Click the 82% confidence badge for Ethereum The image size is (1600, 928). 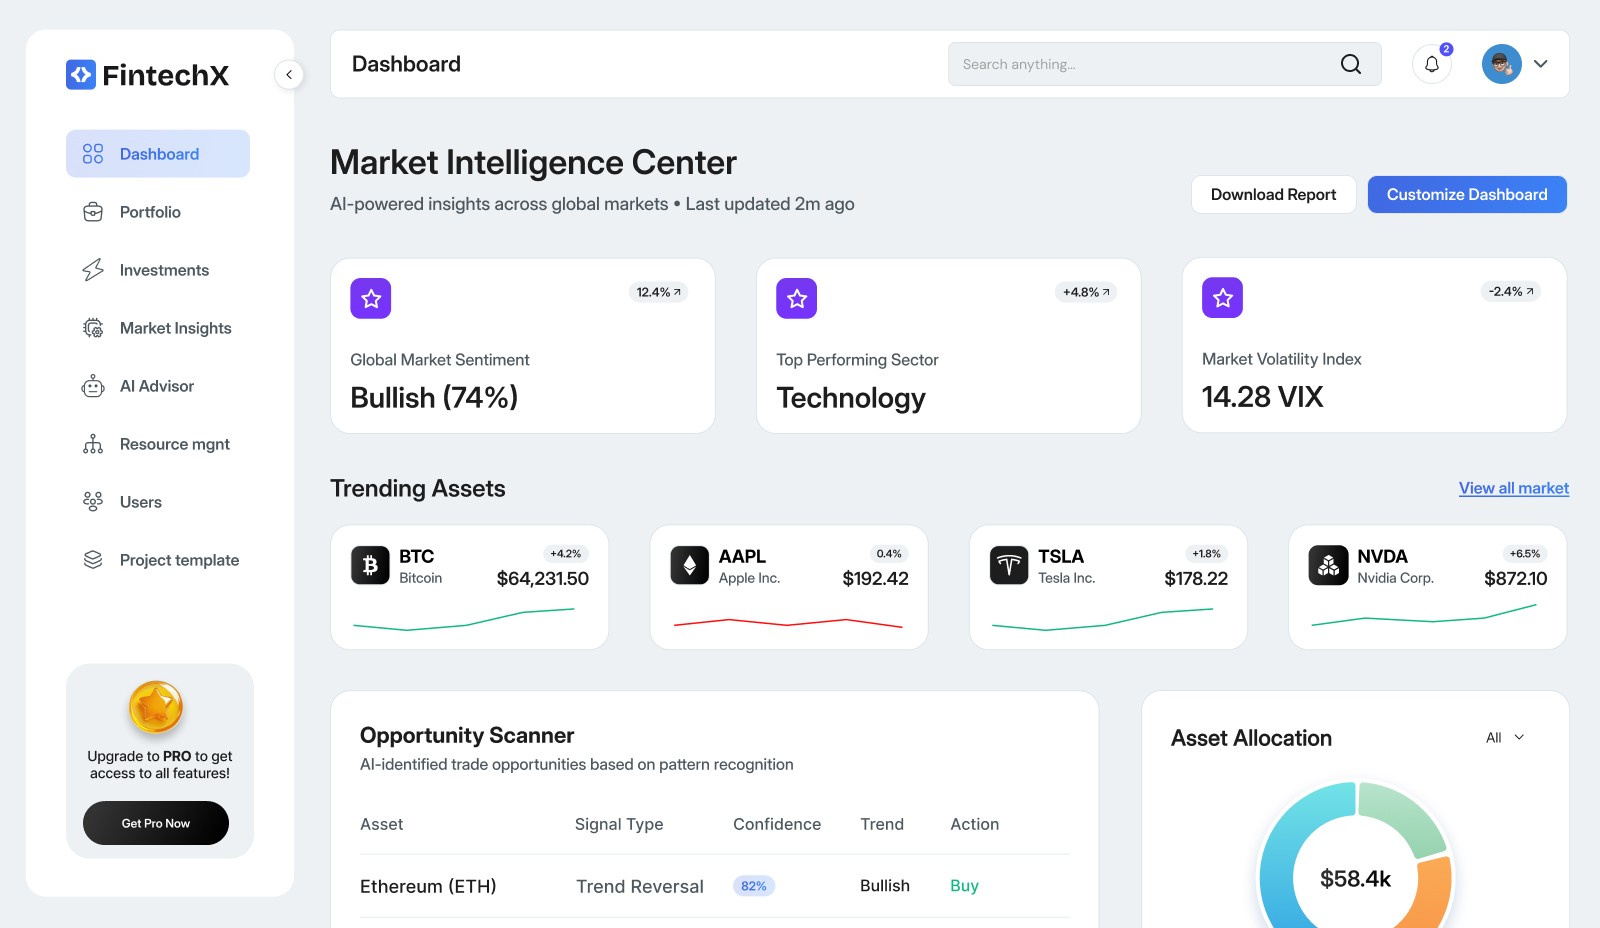[x=753, y=886]
